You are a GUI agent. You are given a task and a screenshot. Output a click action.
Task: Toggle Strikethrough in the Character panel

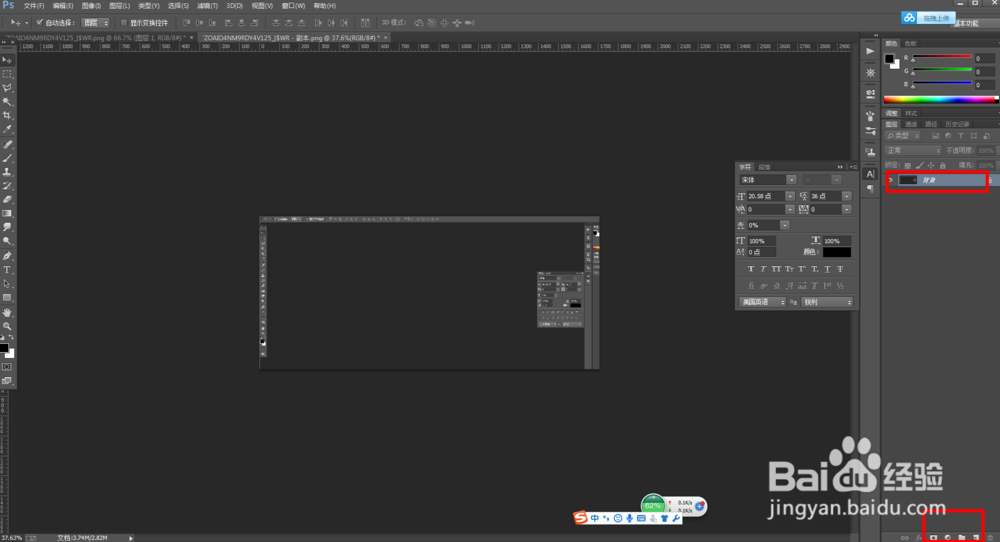(840, 269)
